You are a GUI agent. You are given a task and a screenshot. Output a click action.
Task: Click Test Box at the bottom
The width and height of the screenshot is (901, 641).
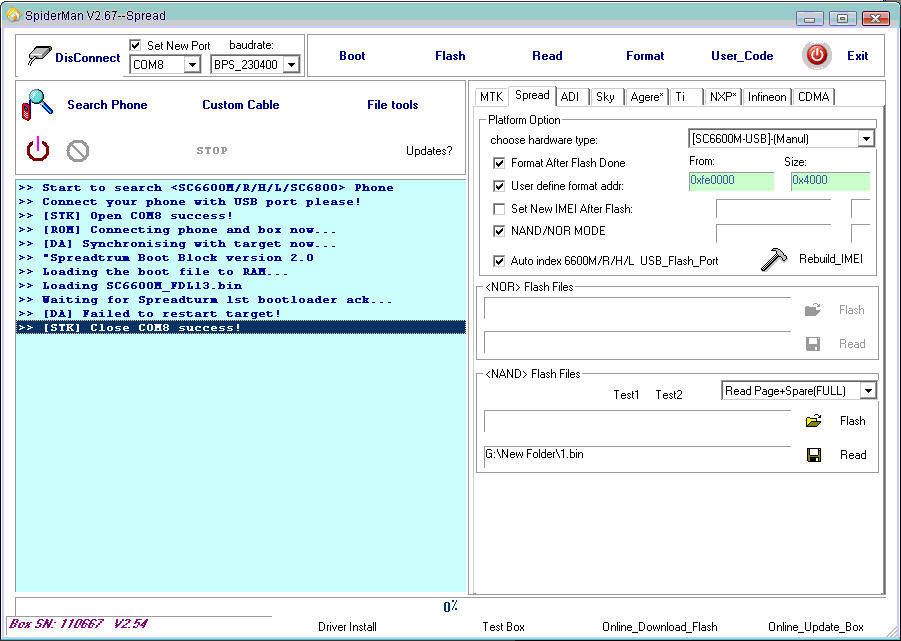pos(503,627)
